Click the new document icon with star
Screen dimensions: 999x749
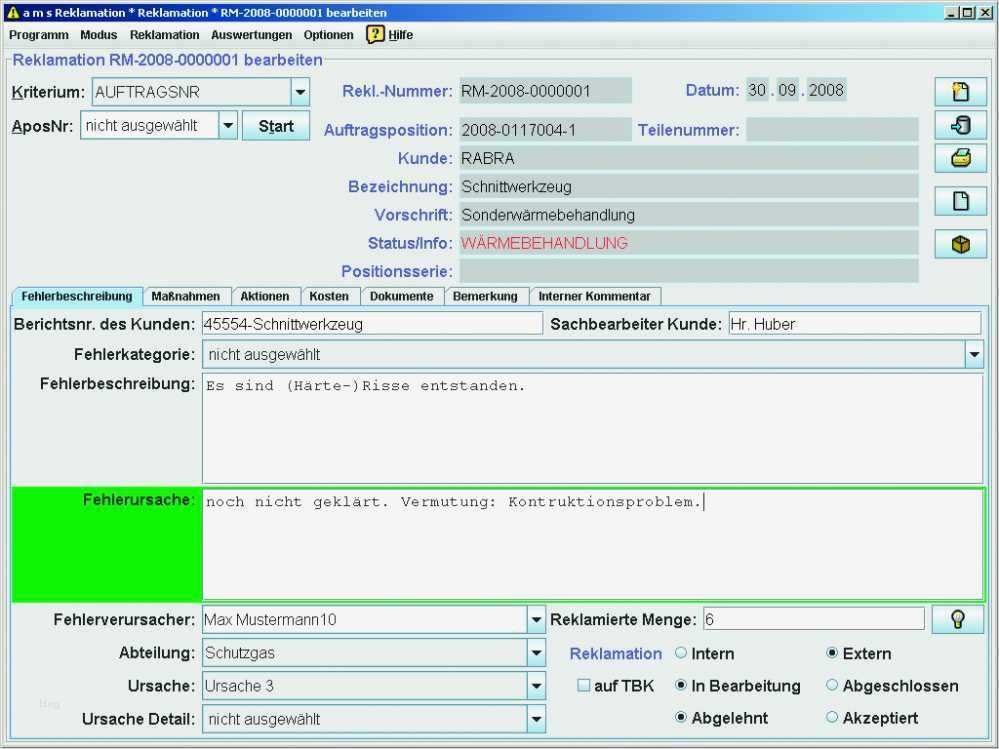960,92
